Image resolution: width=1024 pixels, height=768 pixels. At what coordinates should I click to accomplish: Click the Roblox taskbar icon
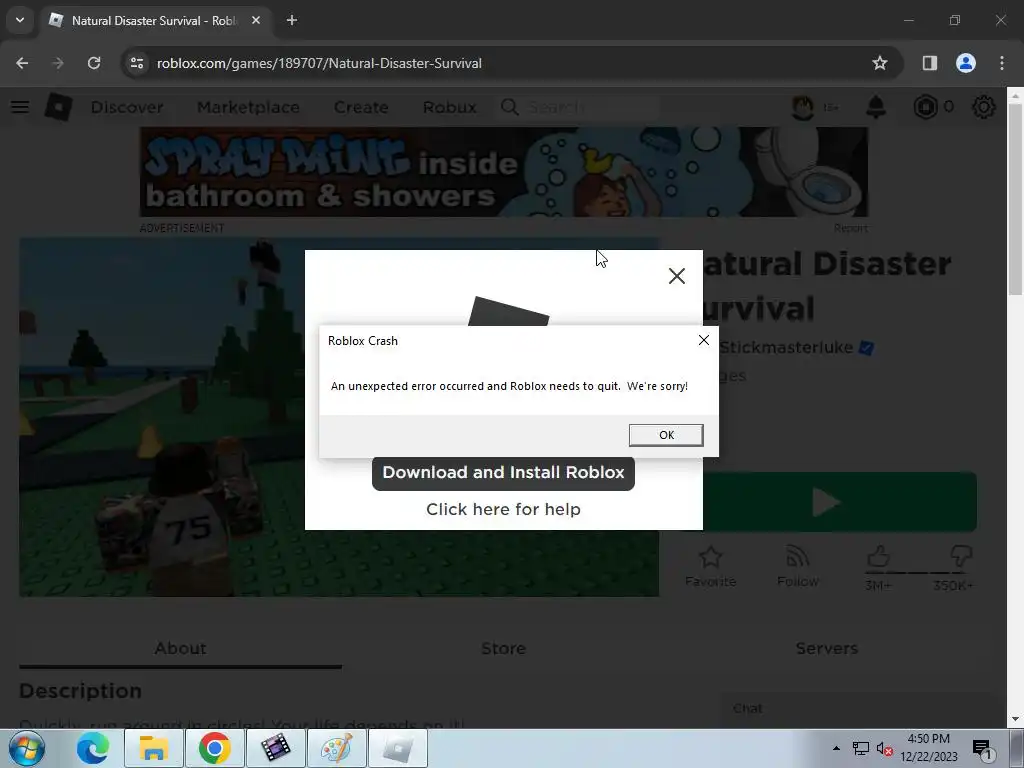click(x=398, y=748)
